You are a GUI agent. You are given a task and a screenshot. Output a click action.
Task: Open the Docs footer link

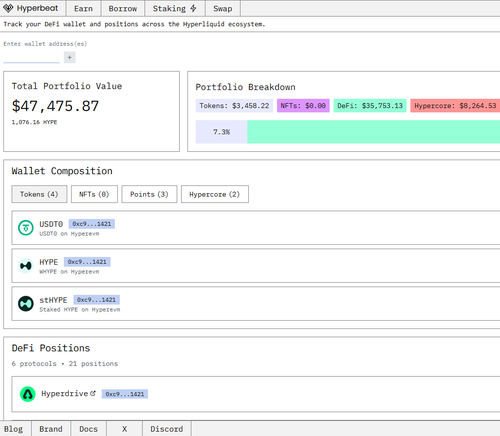(x=89, y=429)
